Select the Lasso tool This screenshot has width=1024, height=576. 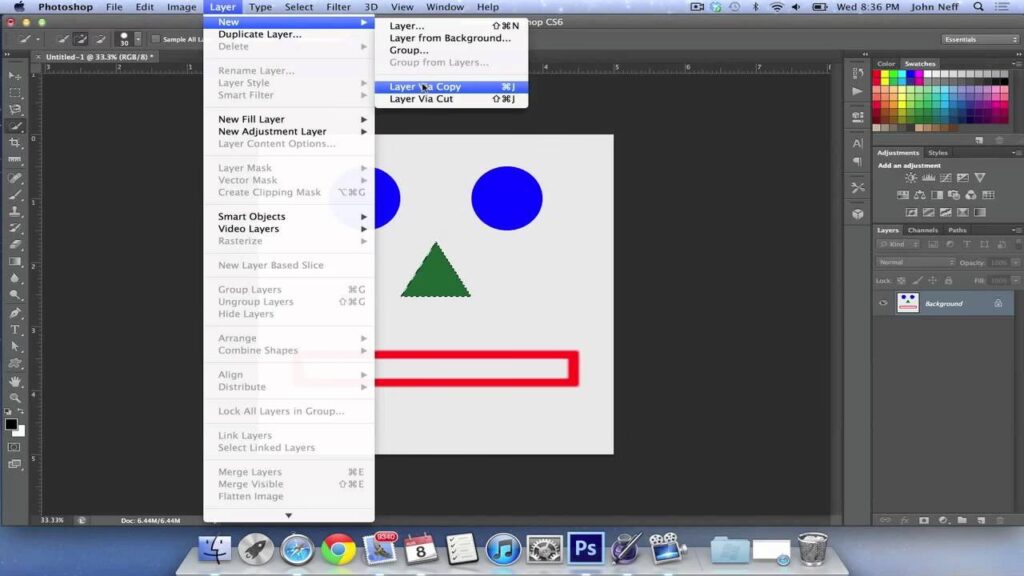click(15, 109)
